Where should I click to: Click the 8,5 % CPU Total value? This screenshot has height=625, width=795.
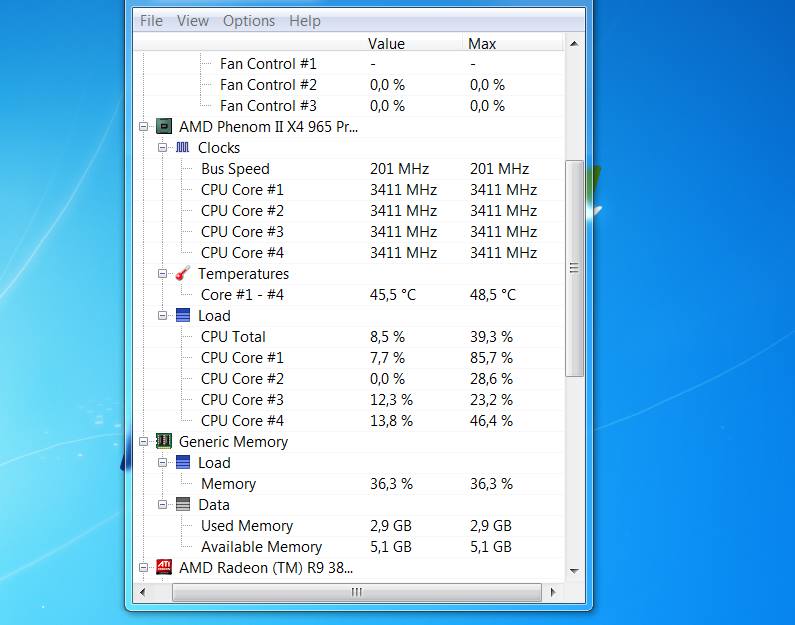(x=387, y=337)
